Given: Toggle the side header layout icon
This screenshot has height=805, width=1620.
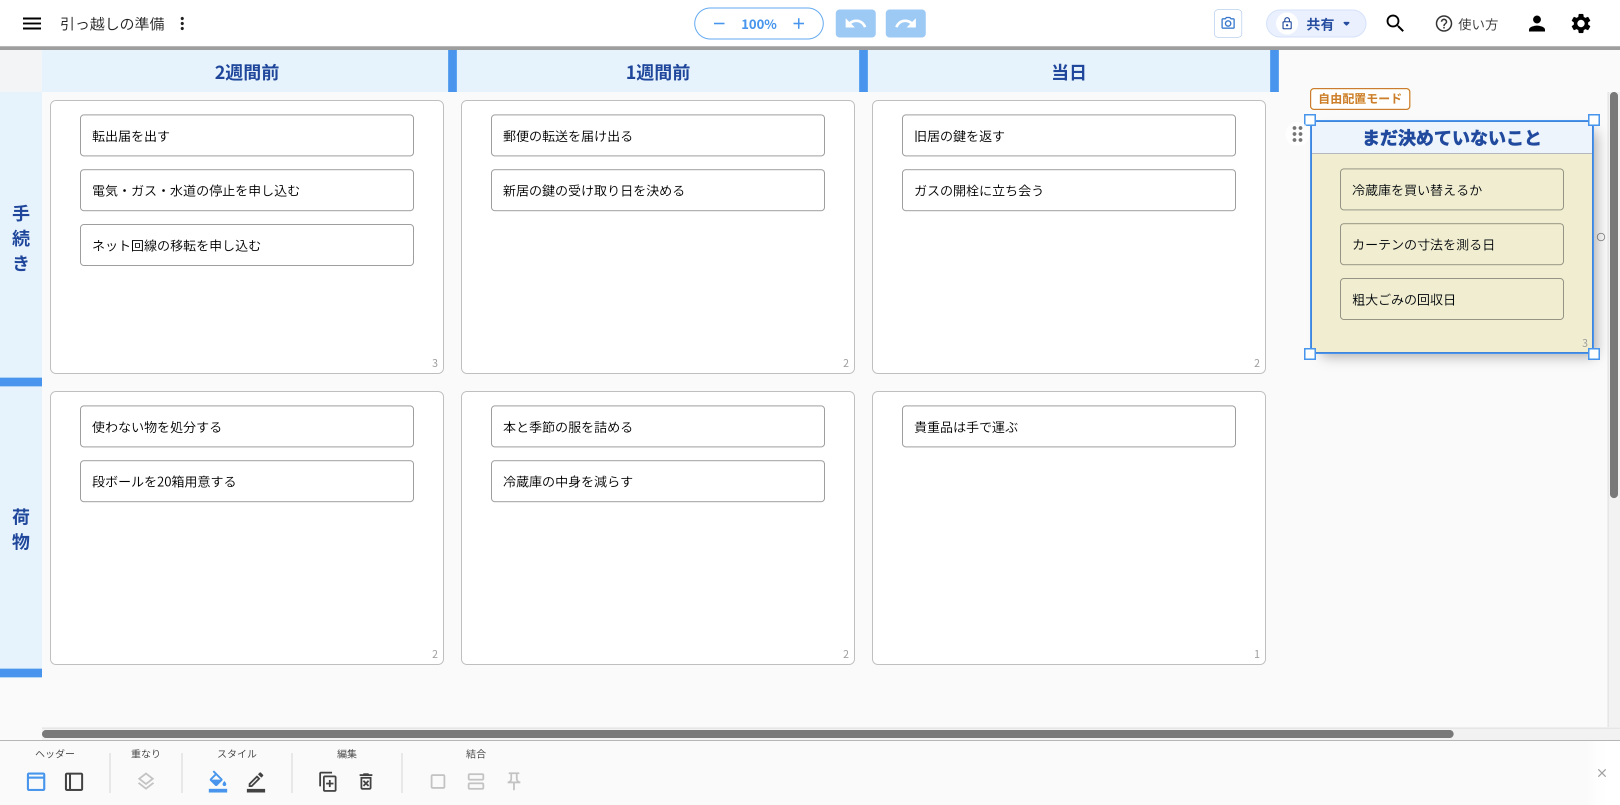Looking at the screenshot, I should click(74, 781).
